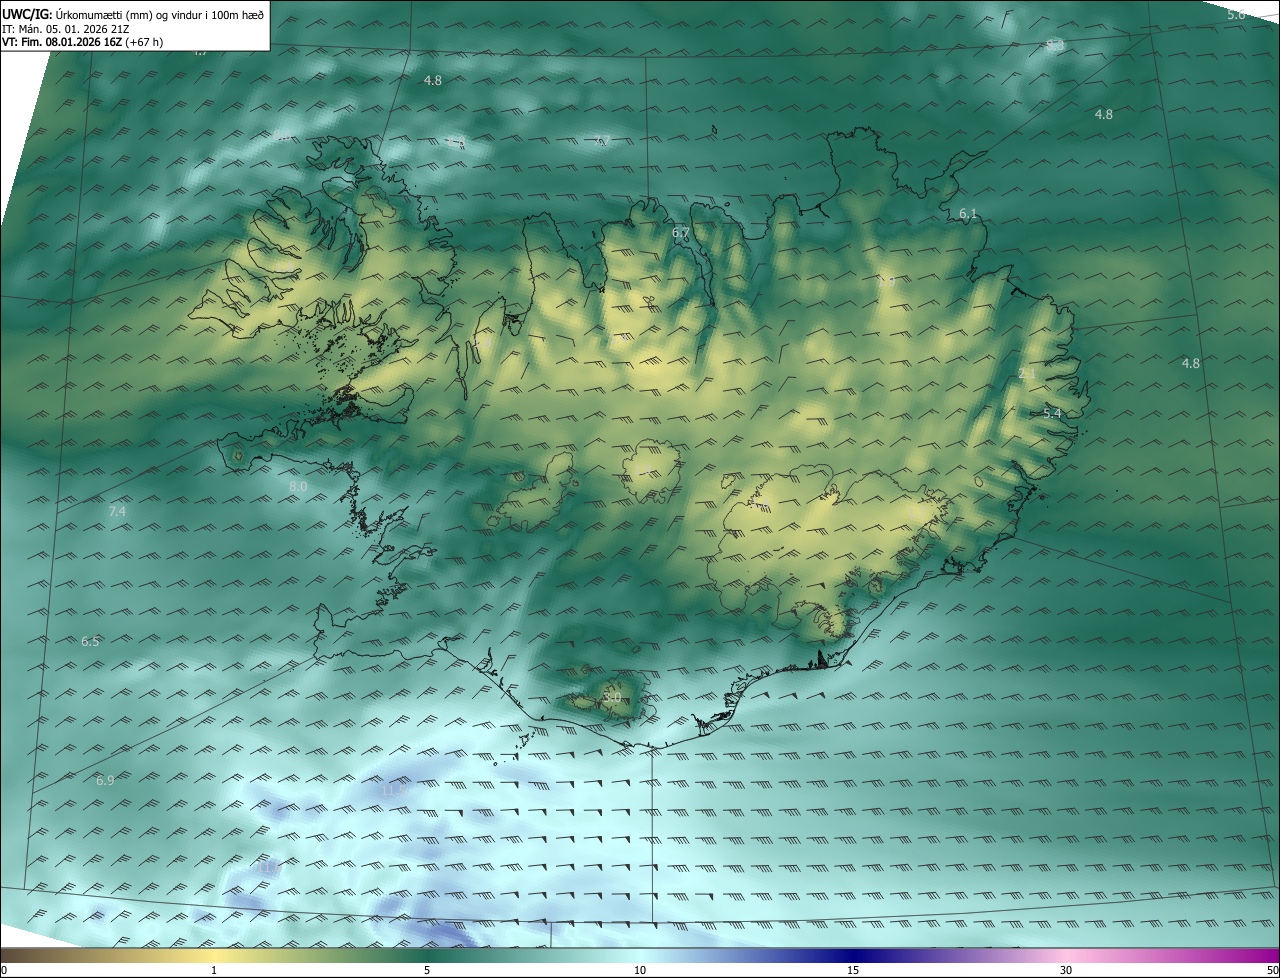Click the 0 tick label on the color scale
1280x978 pixels.
pyautogui.click(x=4, y=970)
